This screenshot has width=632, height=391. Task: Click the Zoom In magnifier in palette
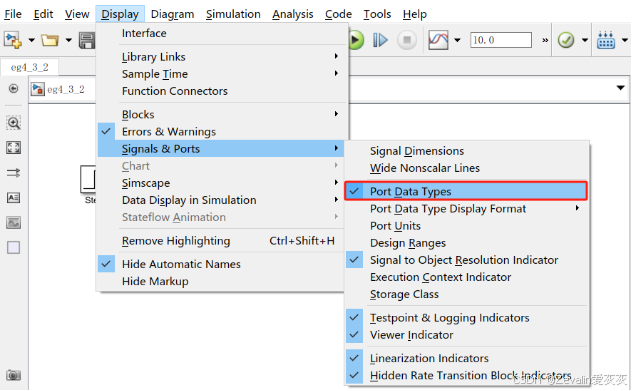tap(13, 123)
